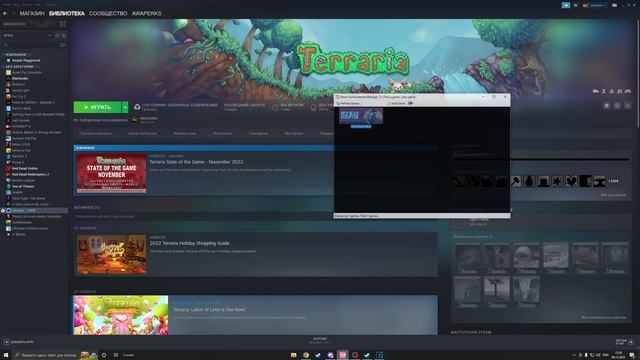Toggle Terraria favorite star icon
Screen dimensions: 640x360
point(627,106)
